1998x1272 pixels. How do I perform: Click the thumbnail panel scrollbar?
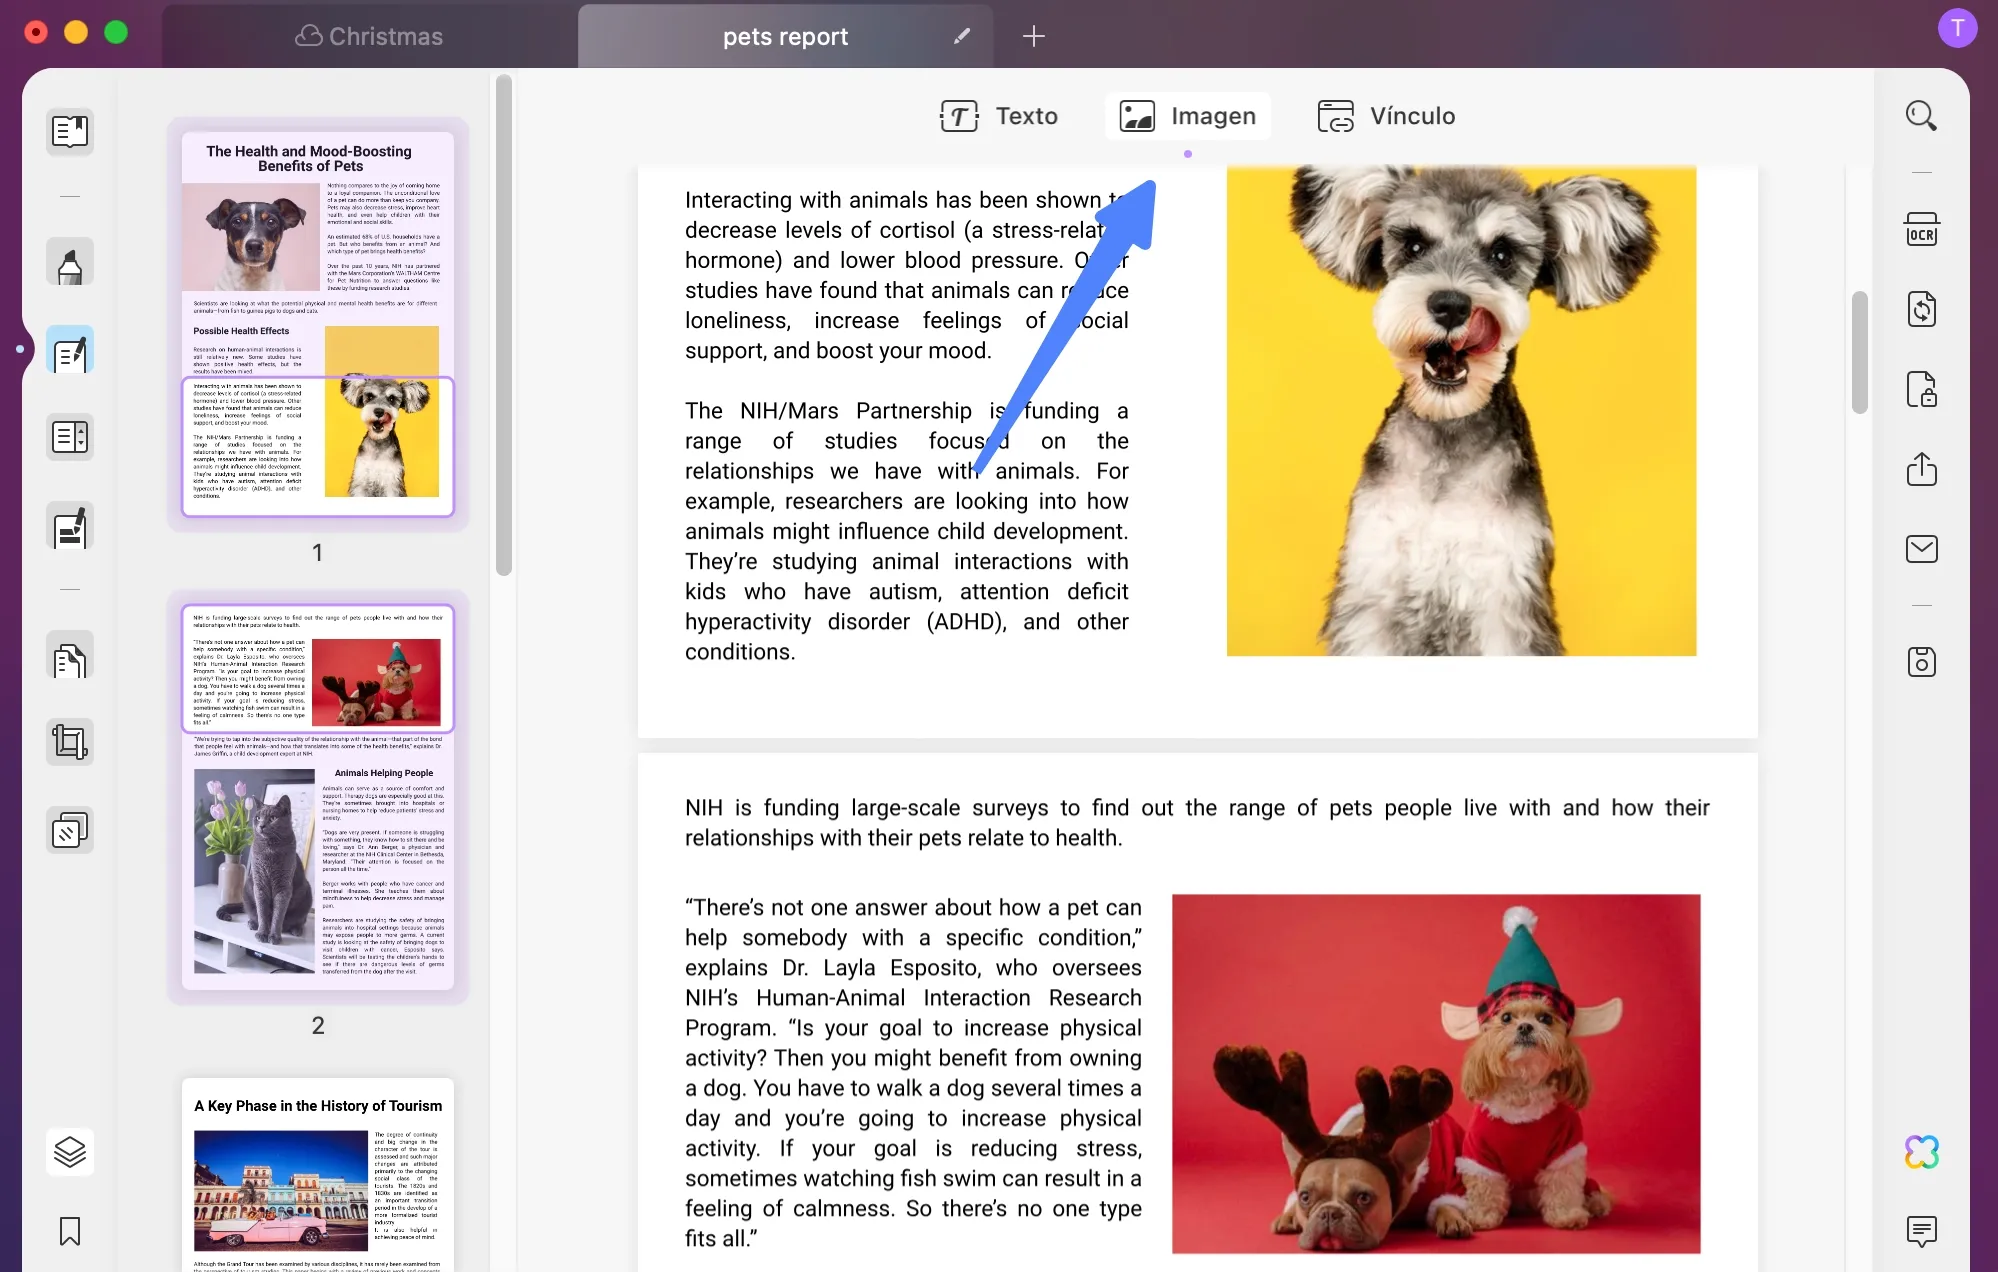pyautogui.click(x=504, y=325)
